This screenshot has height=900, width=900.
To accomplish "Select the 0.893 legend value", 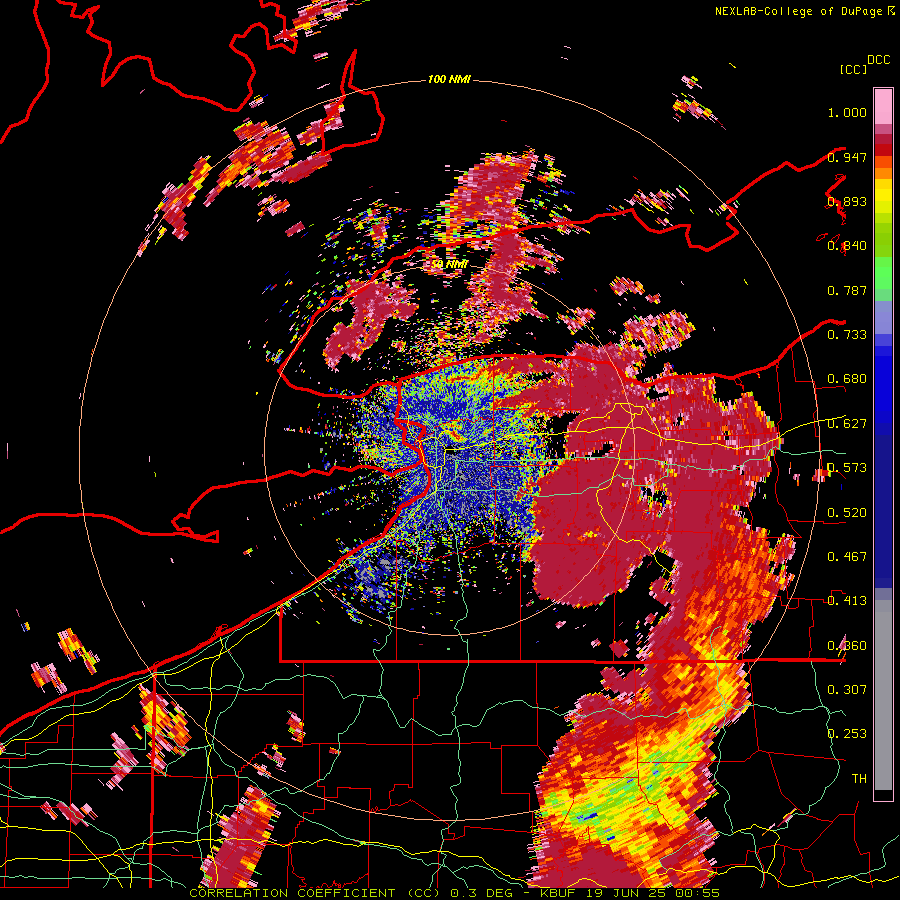I will tap(847, 201).
